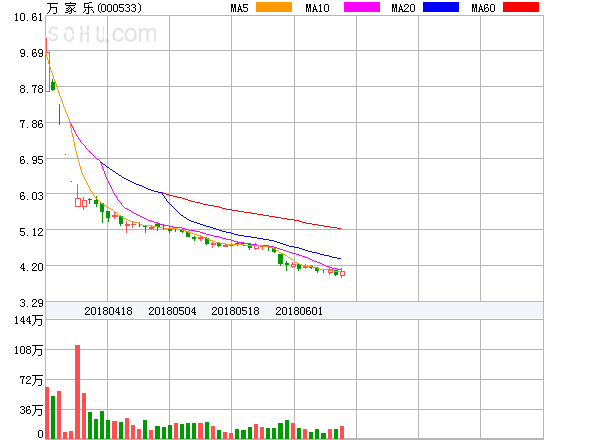
Task: Click the 0 volume axis label
Action: [x=40, y=434]
